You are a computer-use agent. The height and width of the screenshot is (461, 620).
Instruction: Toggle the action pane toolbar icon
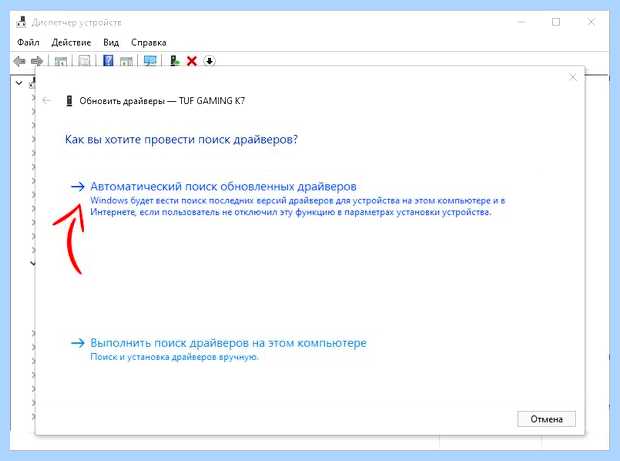pyautogui.click(x=126, y=61)
